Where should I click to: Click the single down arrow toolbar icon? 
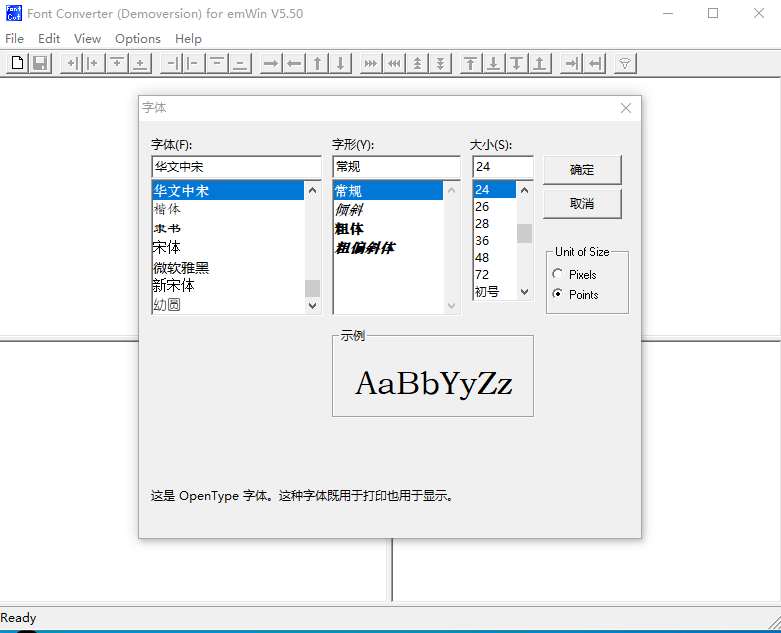tap(341, 63)
